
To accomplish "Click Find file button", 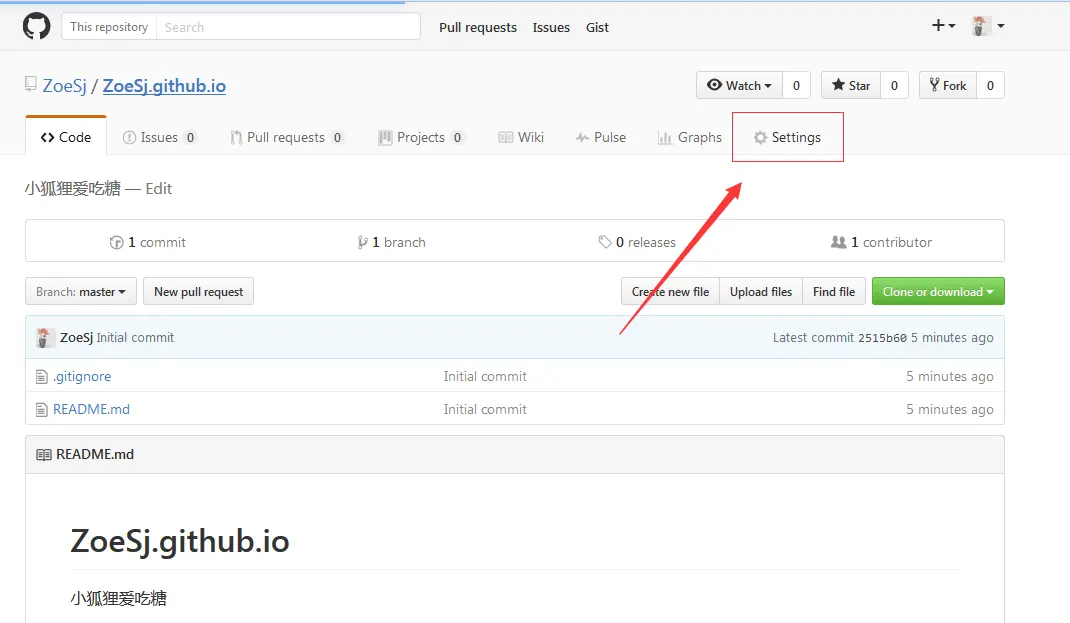I will click(834, 291).
